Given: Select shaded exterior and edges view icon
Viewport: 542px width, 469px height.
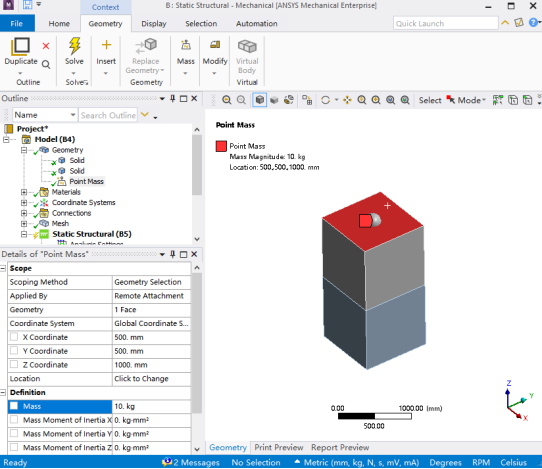Looking at the screenshot, I should [260, 100].
